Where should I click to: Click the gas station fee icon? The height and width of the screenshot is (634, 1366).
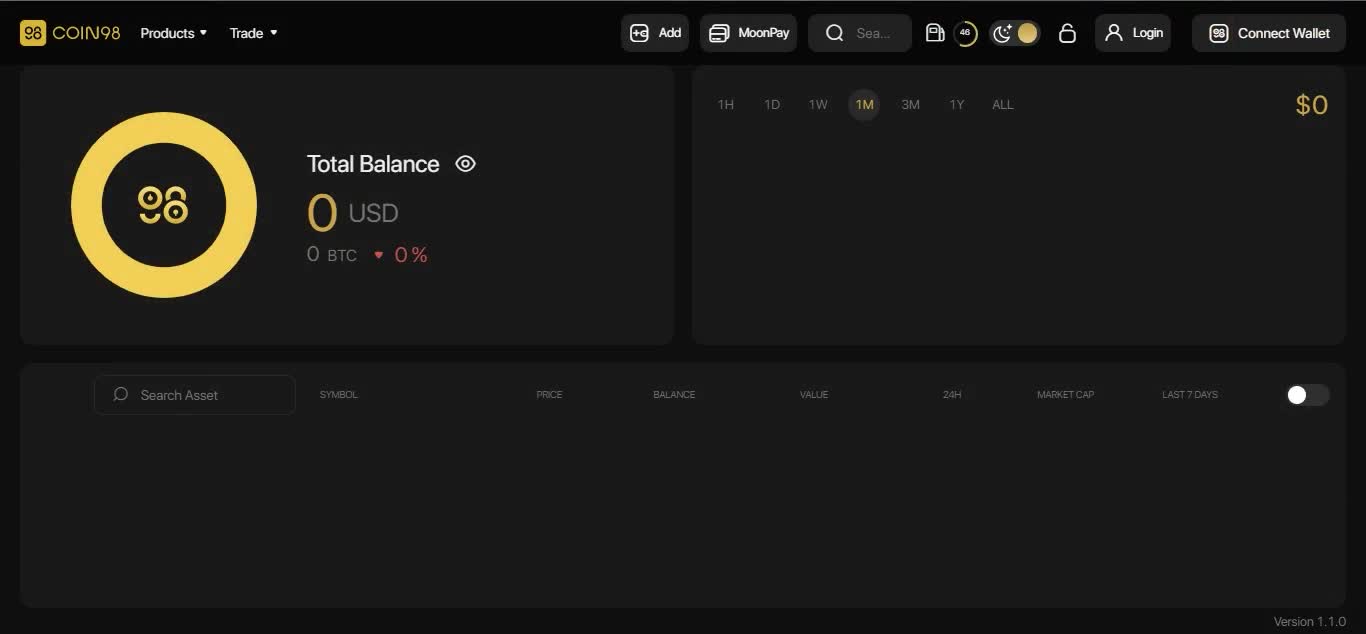pos(935,33)
